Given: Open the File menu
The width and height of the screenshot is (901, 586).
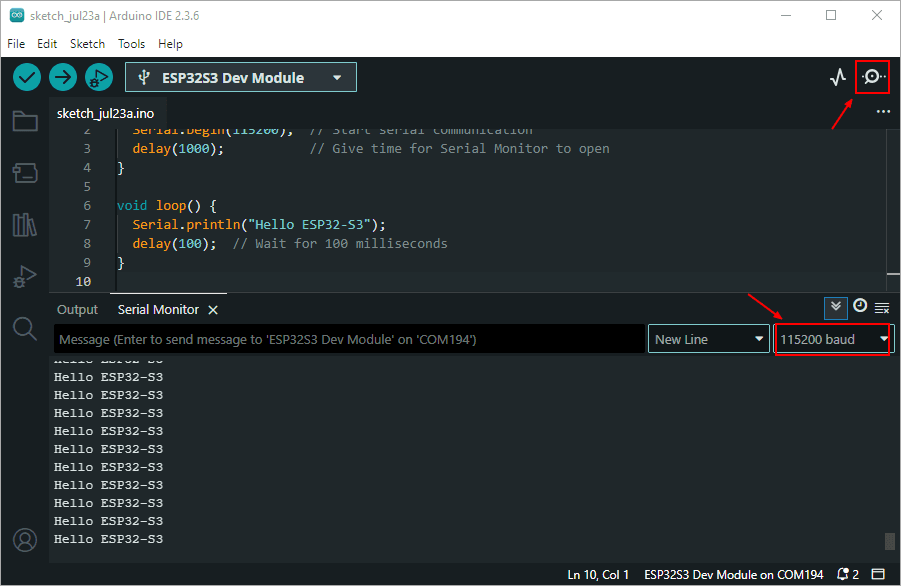Looking at the screenshot, I should coord(16,44).
